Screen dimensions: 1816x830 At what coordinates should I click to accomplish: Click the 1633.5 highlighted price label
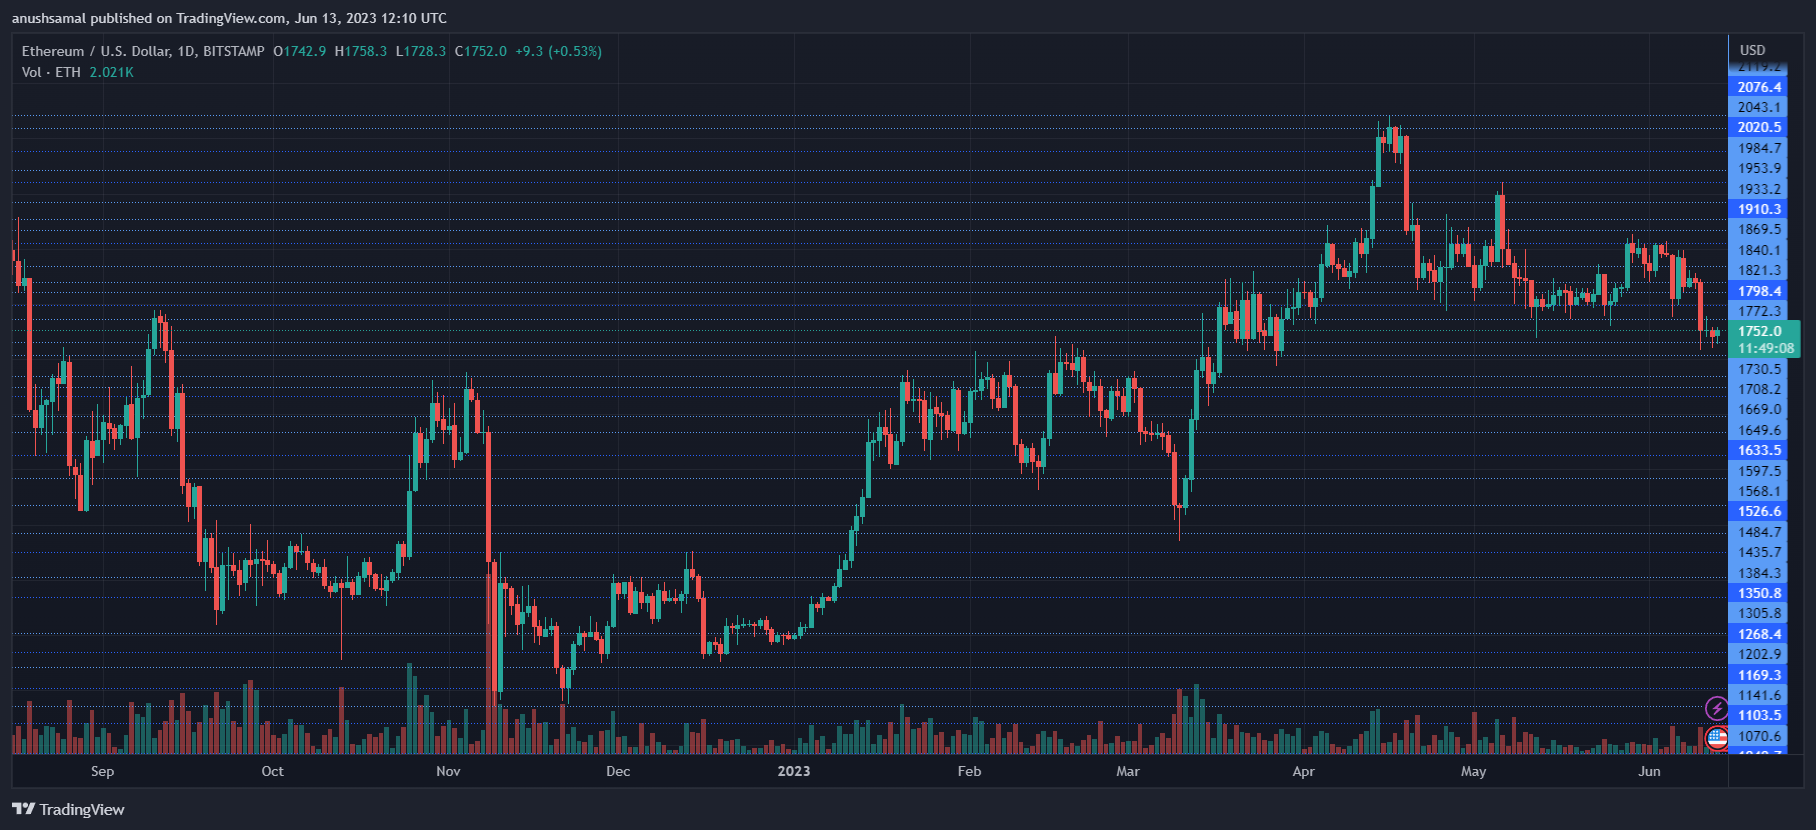pos(1759,450)
